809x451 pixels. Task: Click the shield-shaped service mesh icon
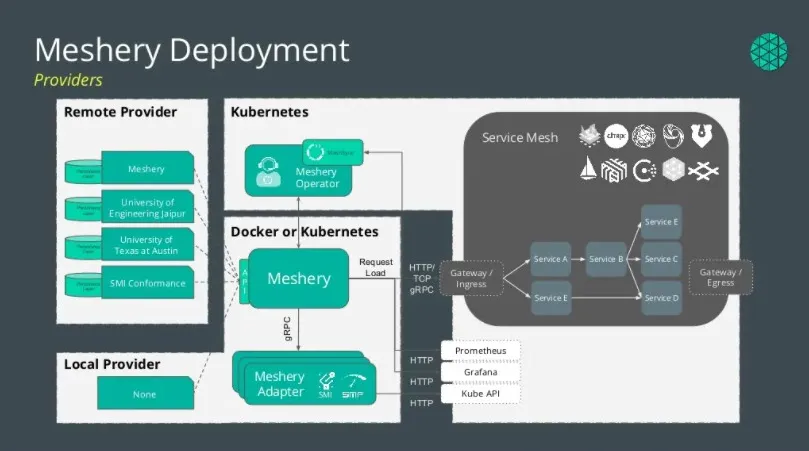[702, 136]
